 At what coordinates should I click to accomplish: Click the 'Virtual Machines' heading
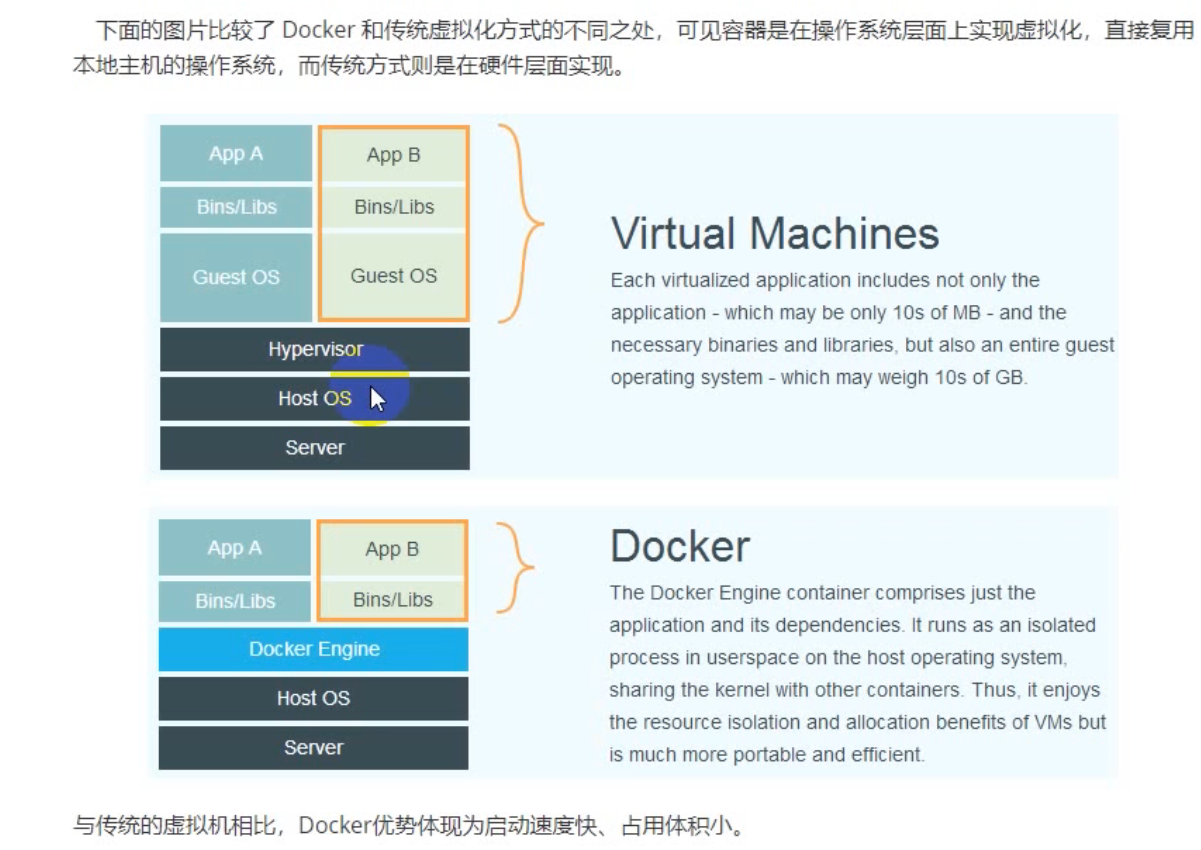coord(775,234)
